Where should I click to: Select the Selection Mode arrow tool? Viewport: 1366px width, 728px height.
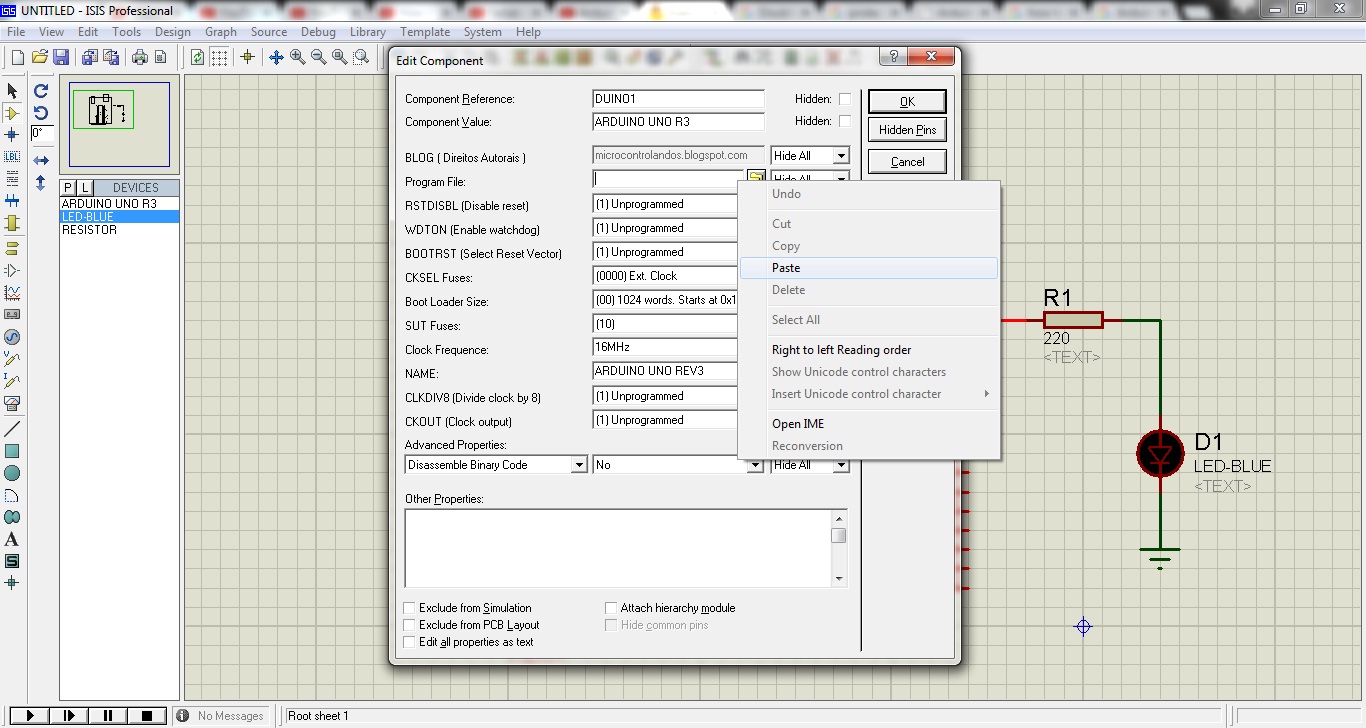(12, 91)
